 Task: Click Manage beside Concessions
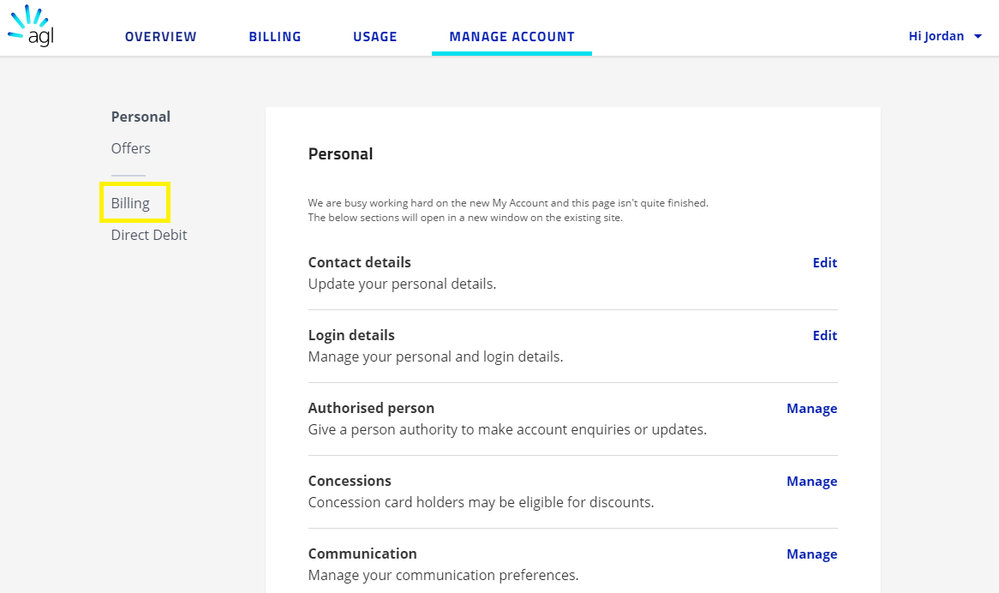(812, 482)
